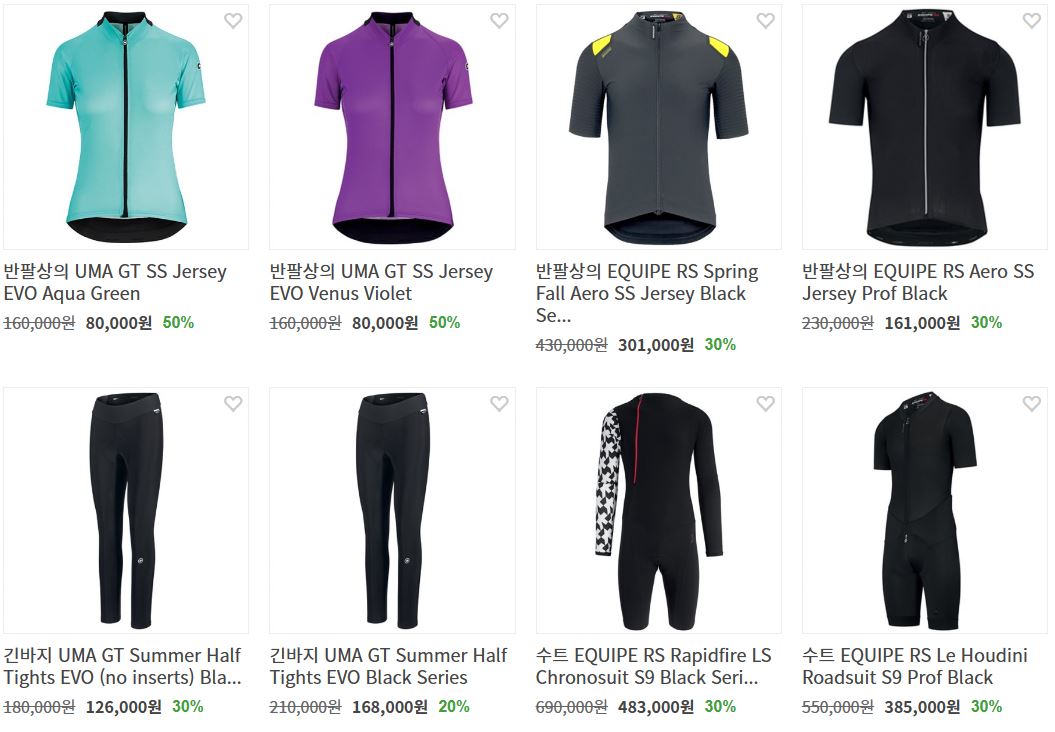Click 483,000원 price on Rapidfire Chronosuit

pyautogui.click(x=656, y=707)
